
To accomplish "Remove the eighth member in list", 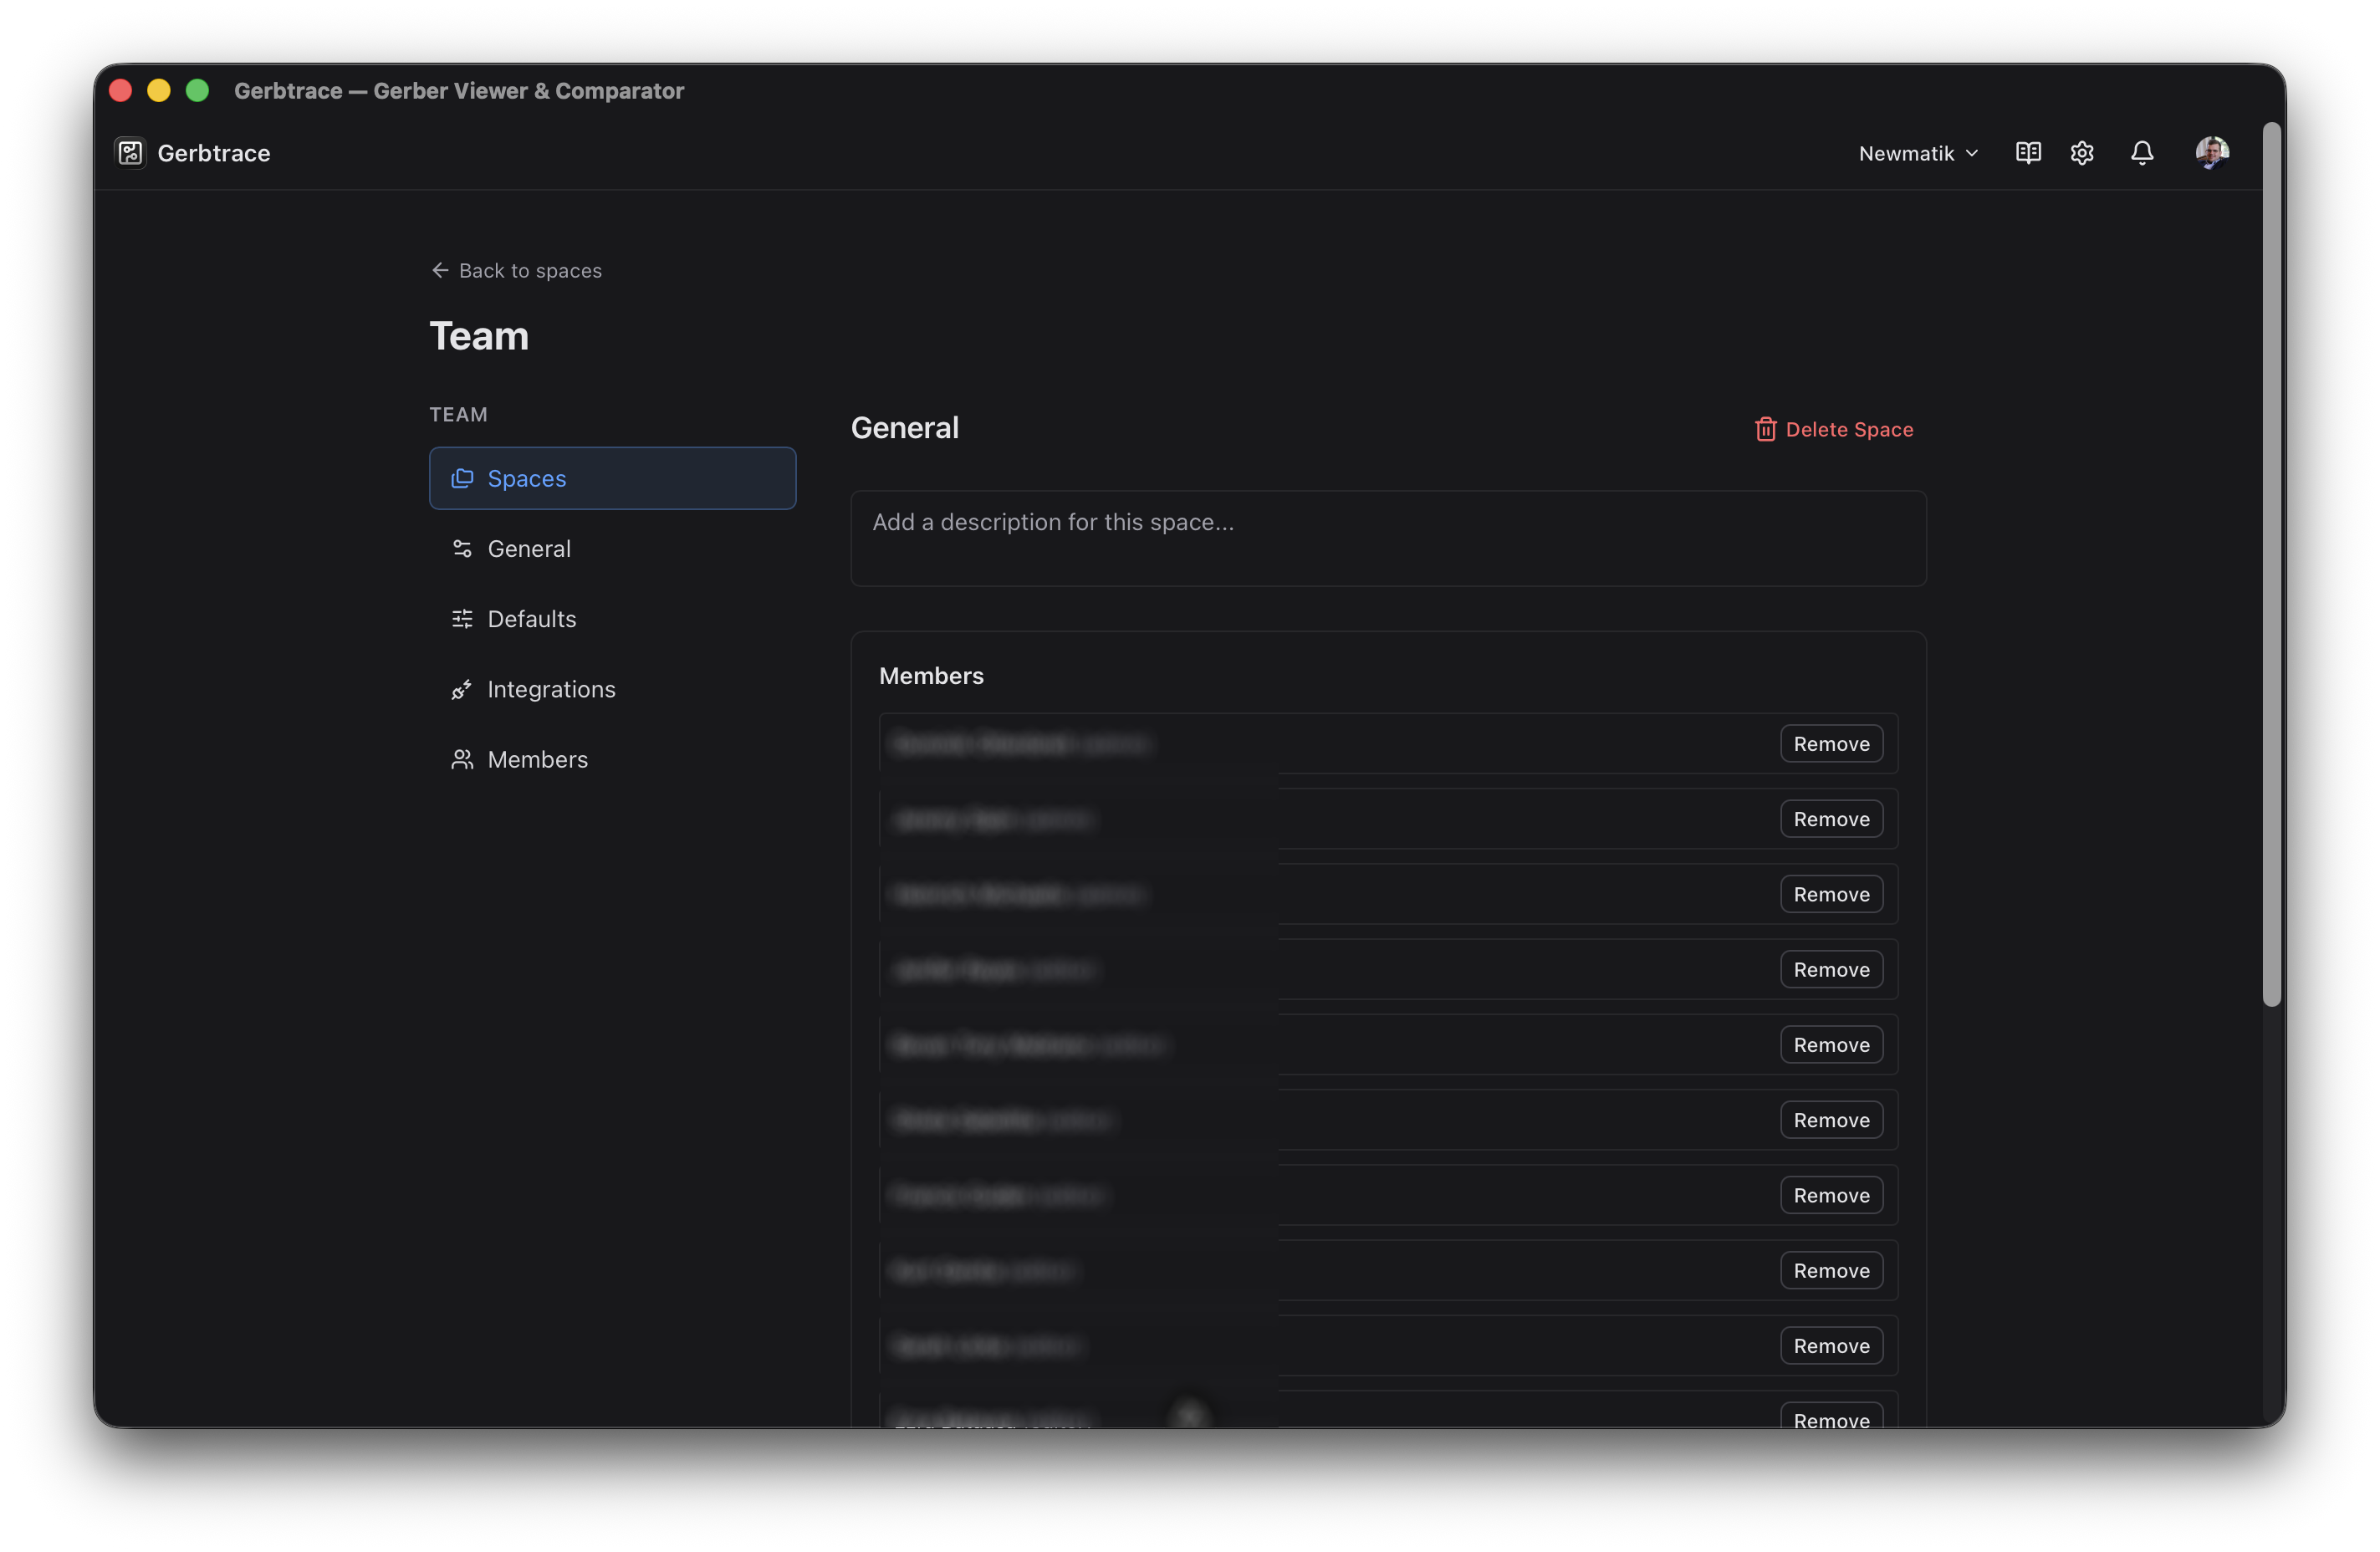I will [1831, 1270].
